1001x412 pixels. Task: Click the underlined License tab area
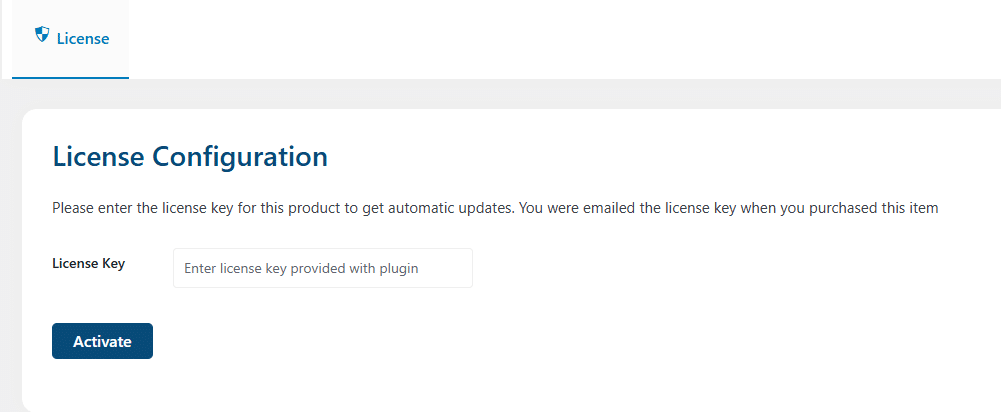click(70, 39)
